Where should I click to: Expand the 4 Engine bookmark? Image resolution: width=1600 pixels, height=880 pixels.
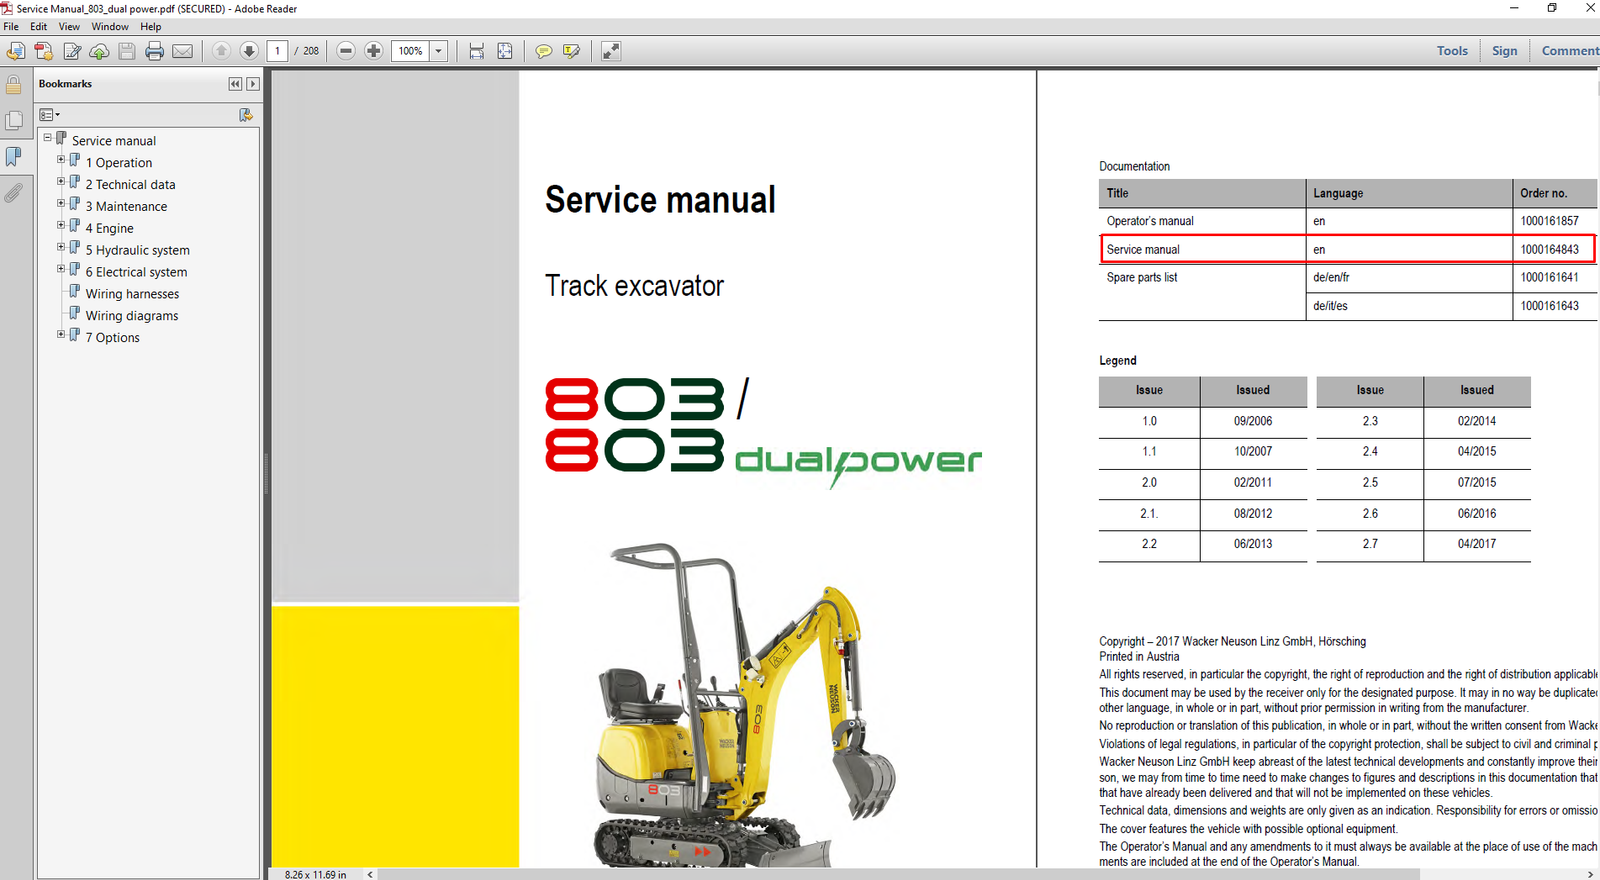pos(61,225)
